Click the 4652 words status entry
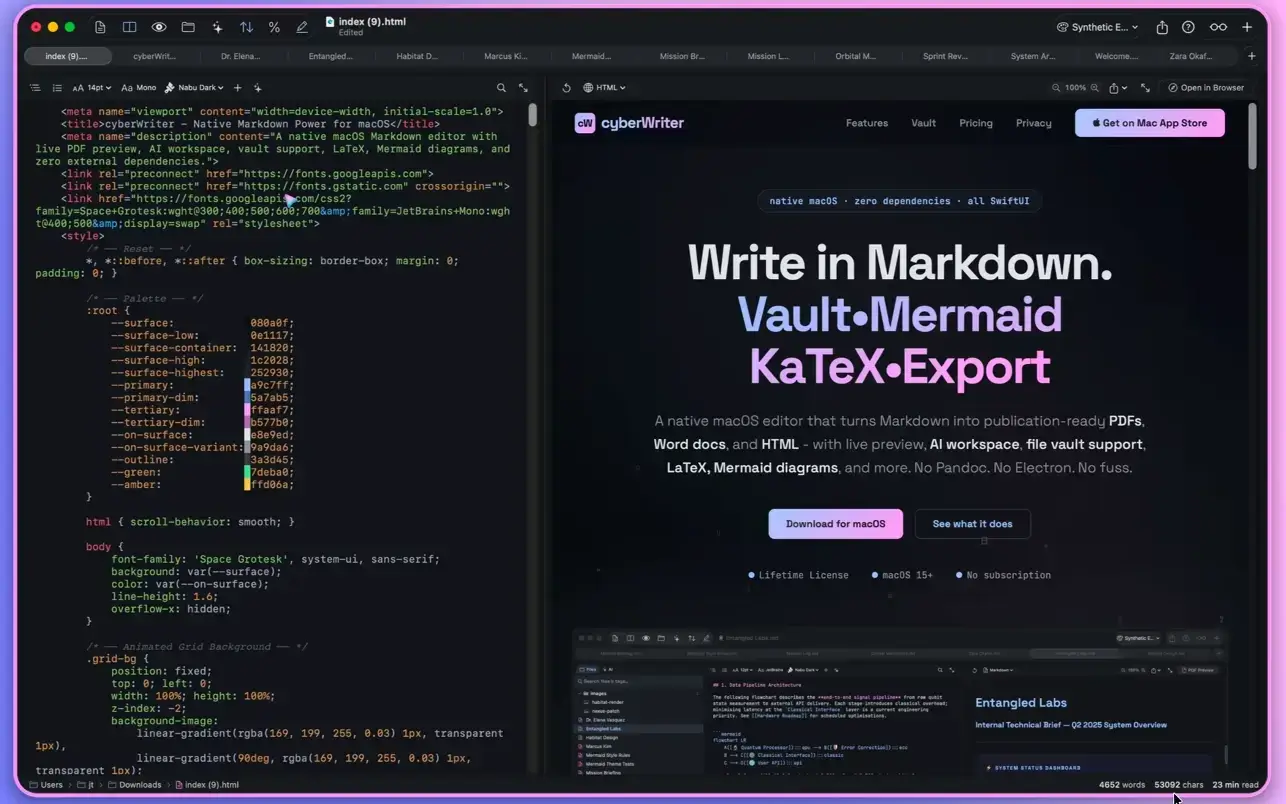The height and width of the screenshot is (804, 1286). coord(1122,785)
